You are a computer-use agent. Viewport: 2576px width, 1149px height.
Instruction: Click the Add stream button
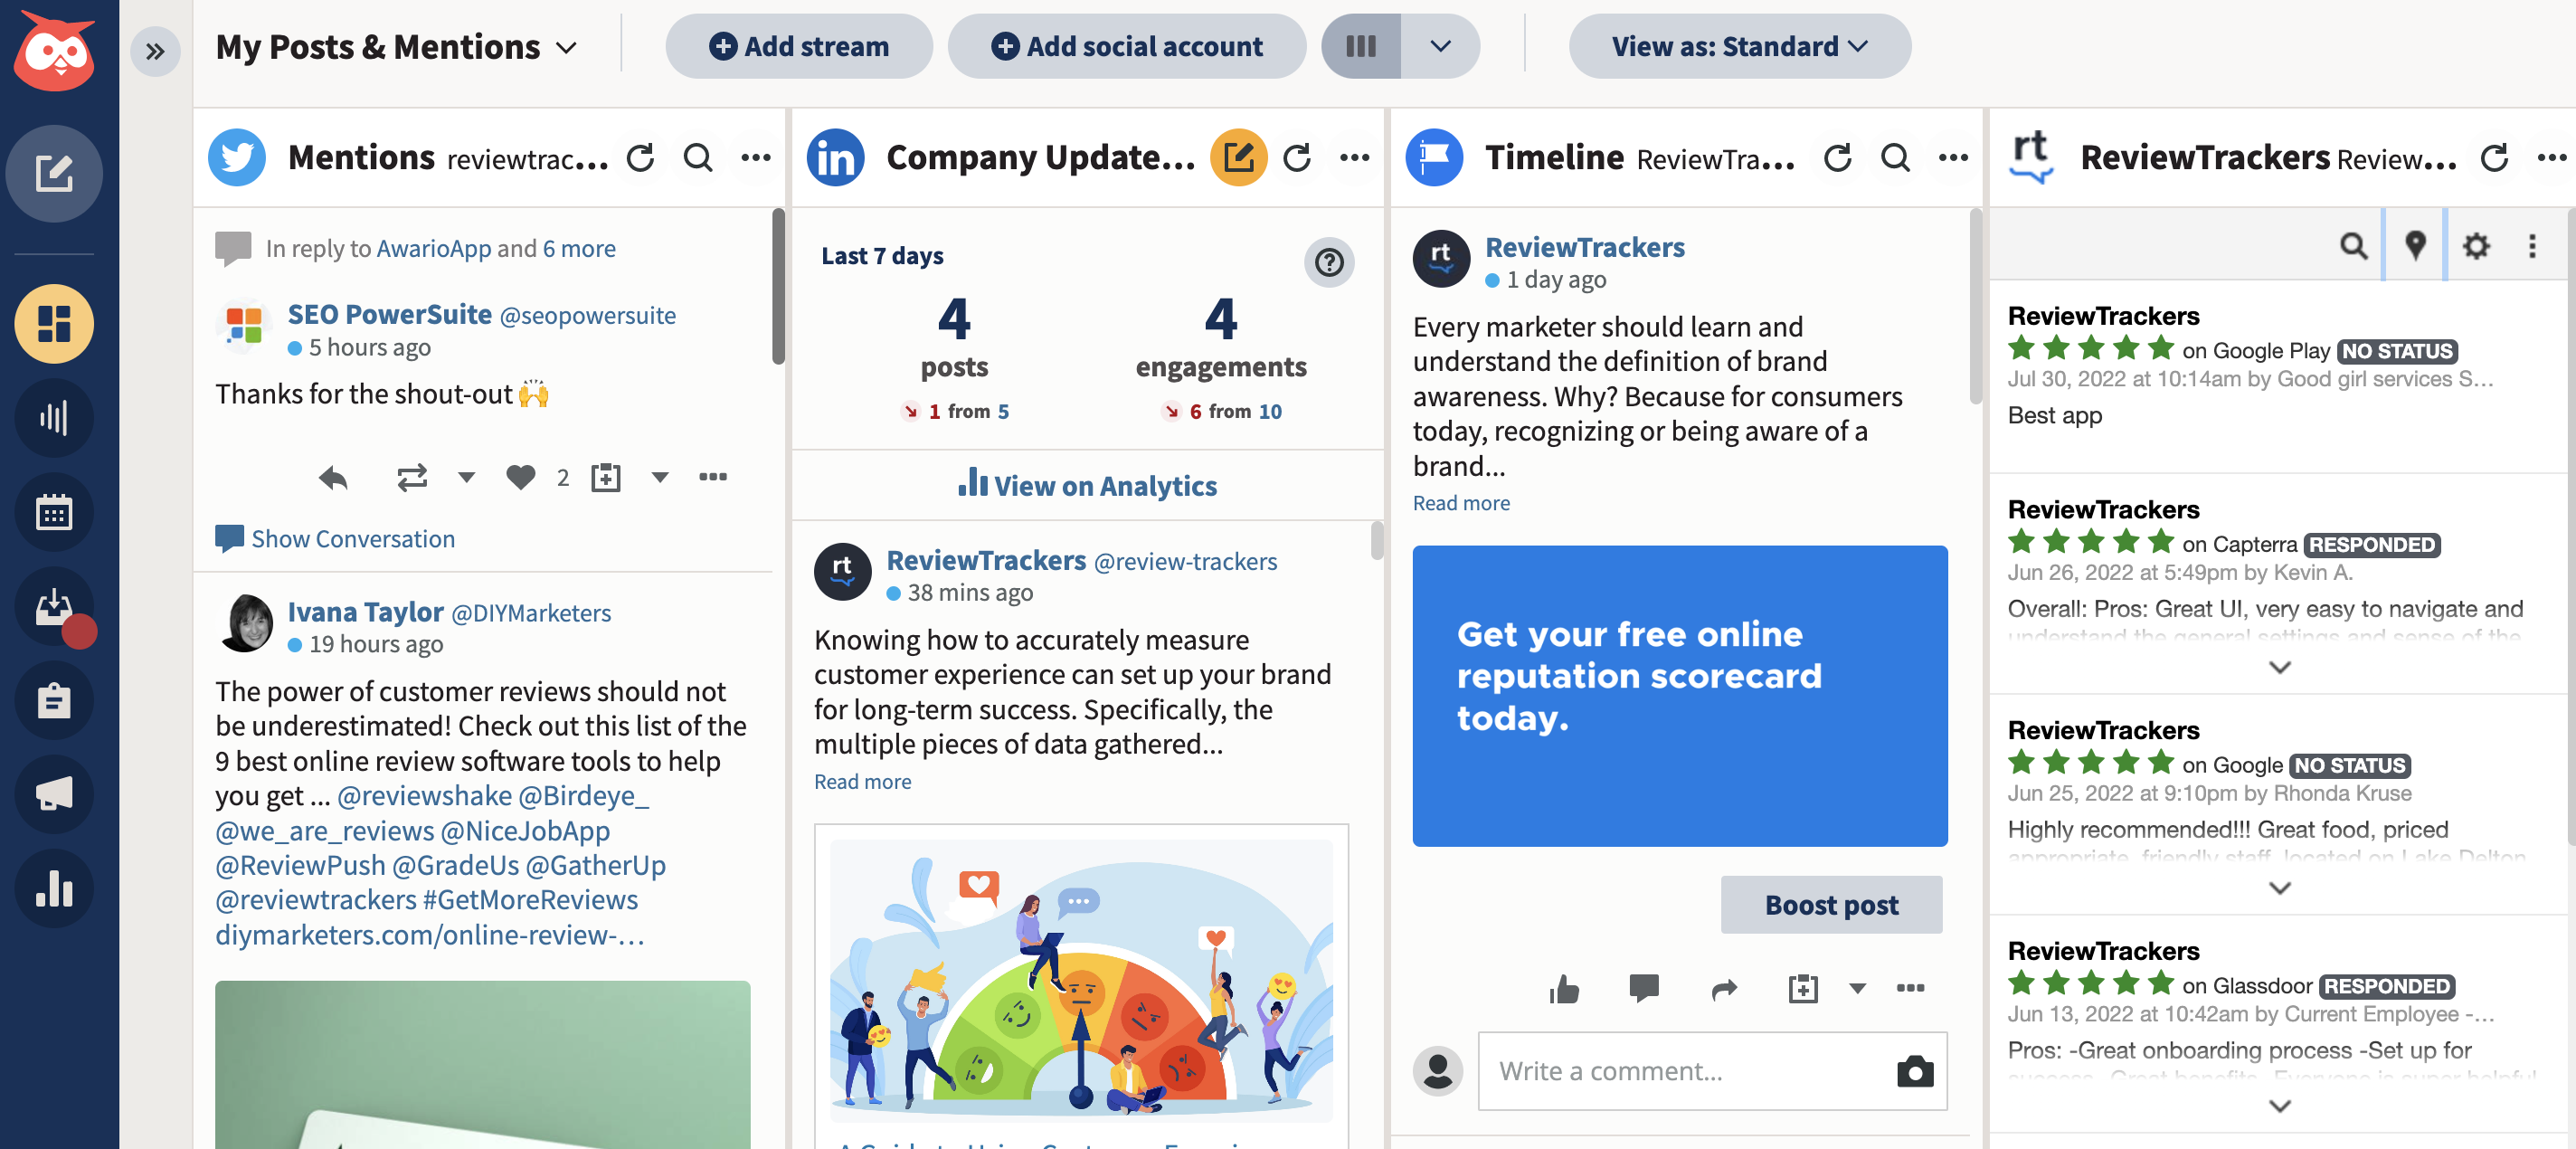798,46
